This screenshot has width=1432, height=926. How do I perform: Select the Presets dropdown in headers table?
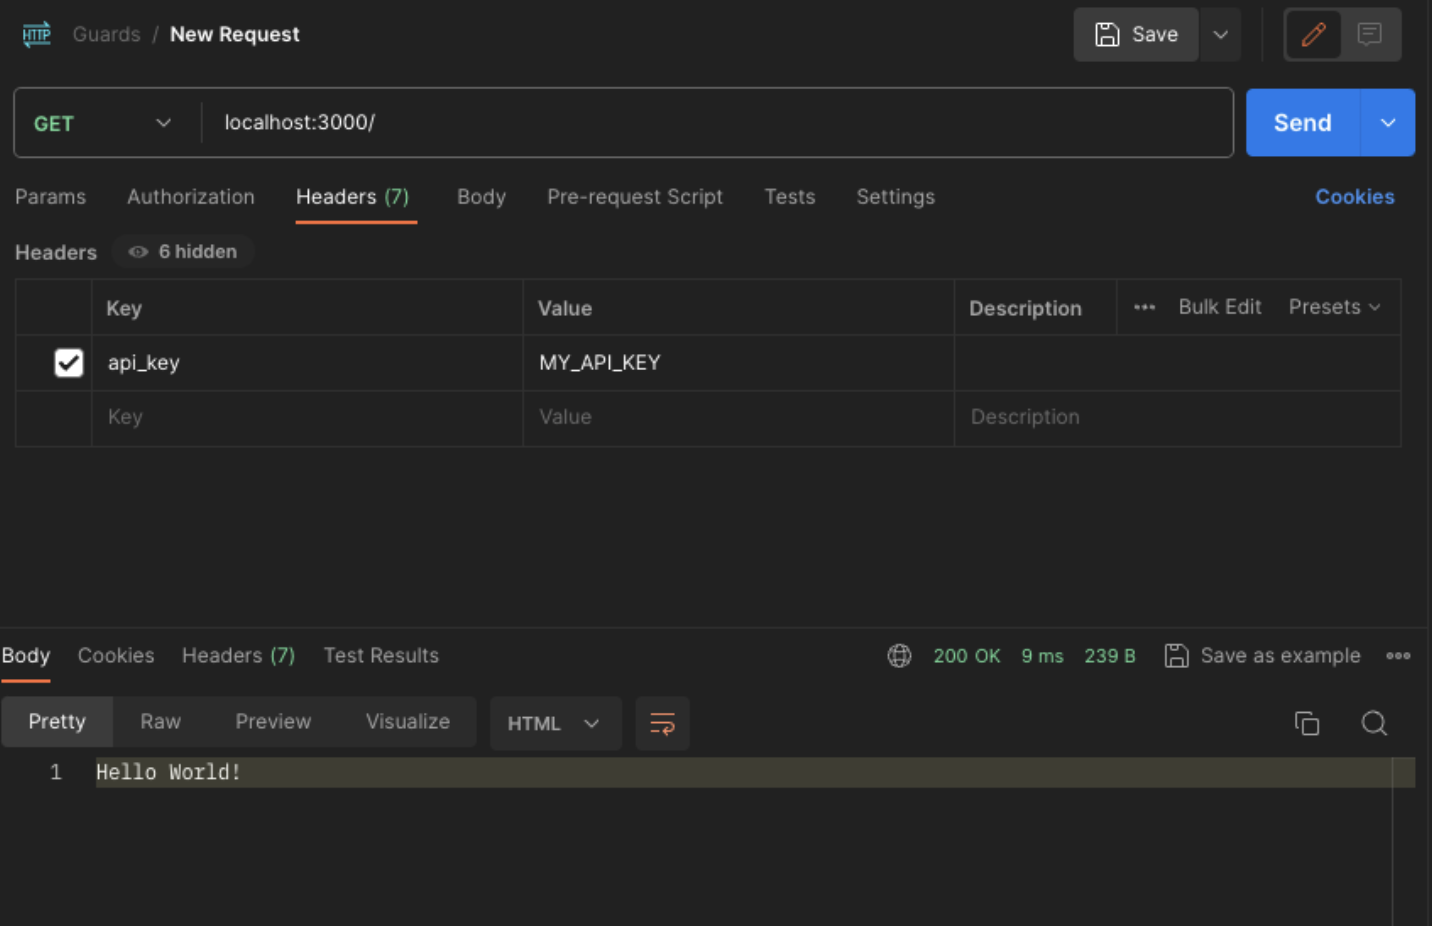(x=1335, y=307)
